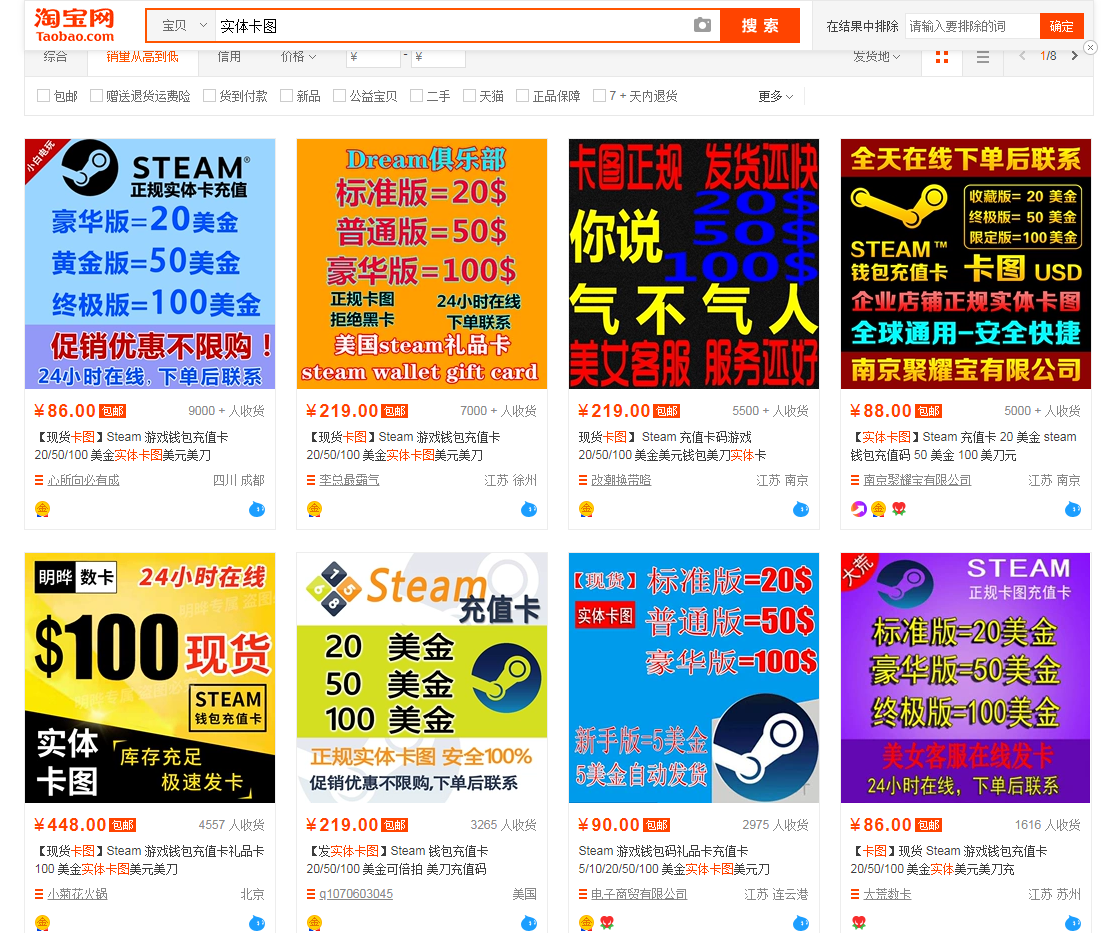Click gold medal icon under 李总最霸气
Viewport: 1111px width, 933px height.
(x=315, y=509)
